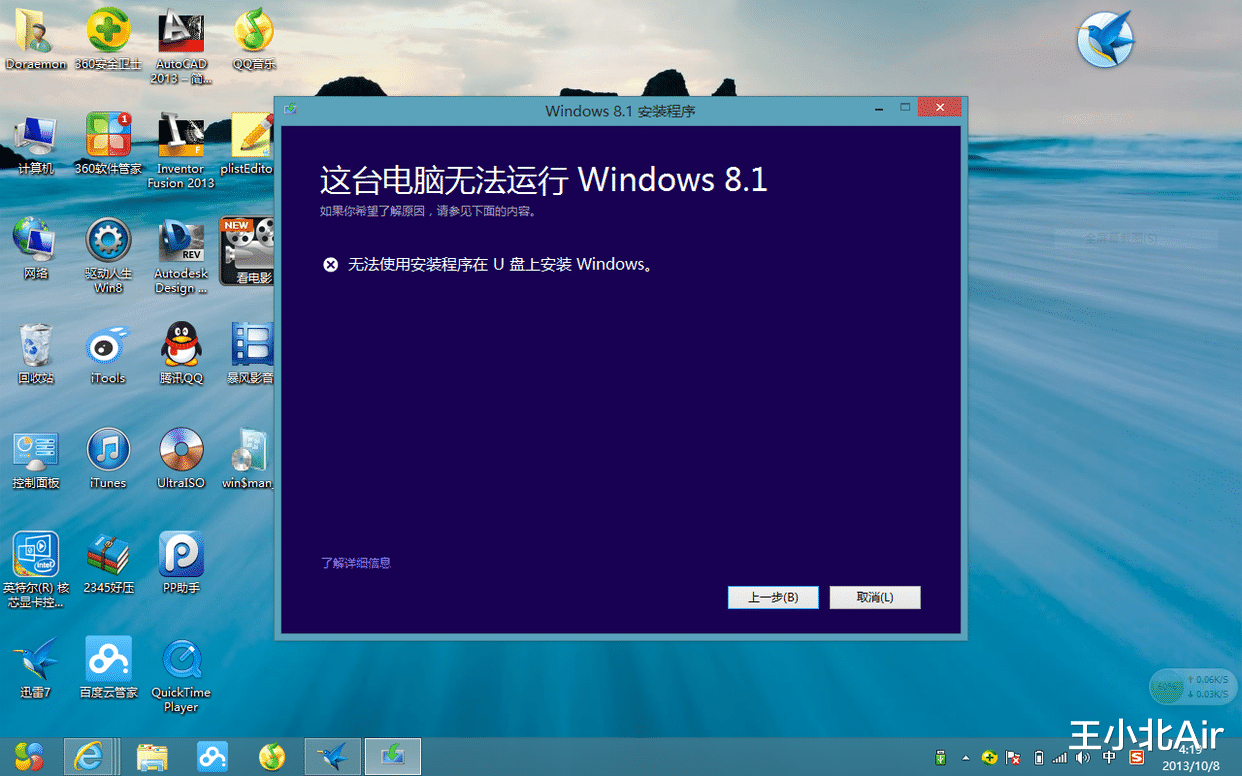The height and width of the screenshot is (776, 1242).
Task: Mute the volume in the system tray
Action: pos(1082,758)
